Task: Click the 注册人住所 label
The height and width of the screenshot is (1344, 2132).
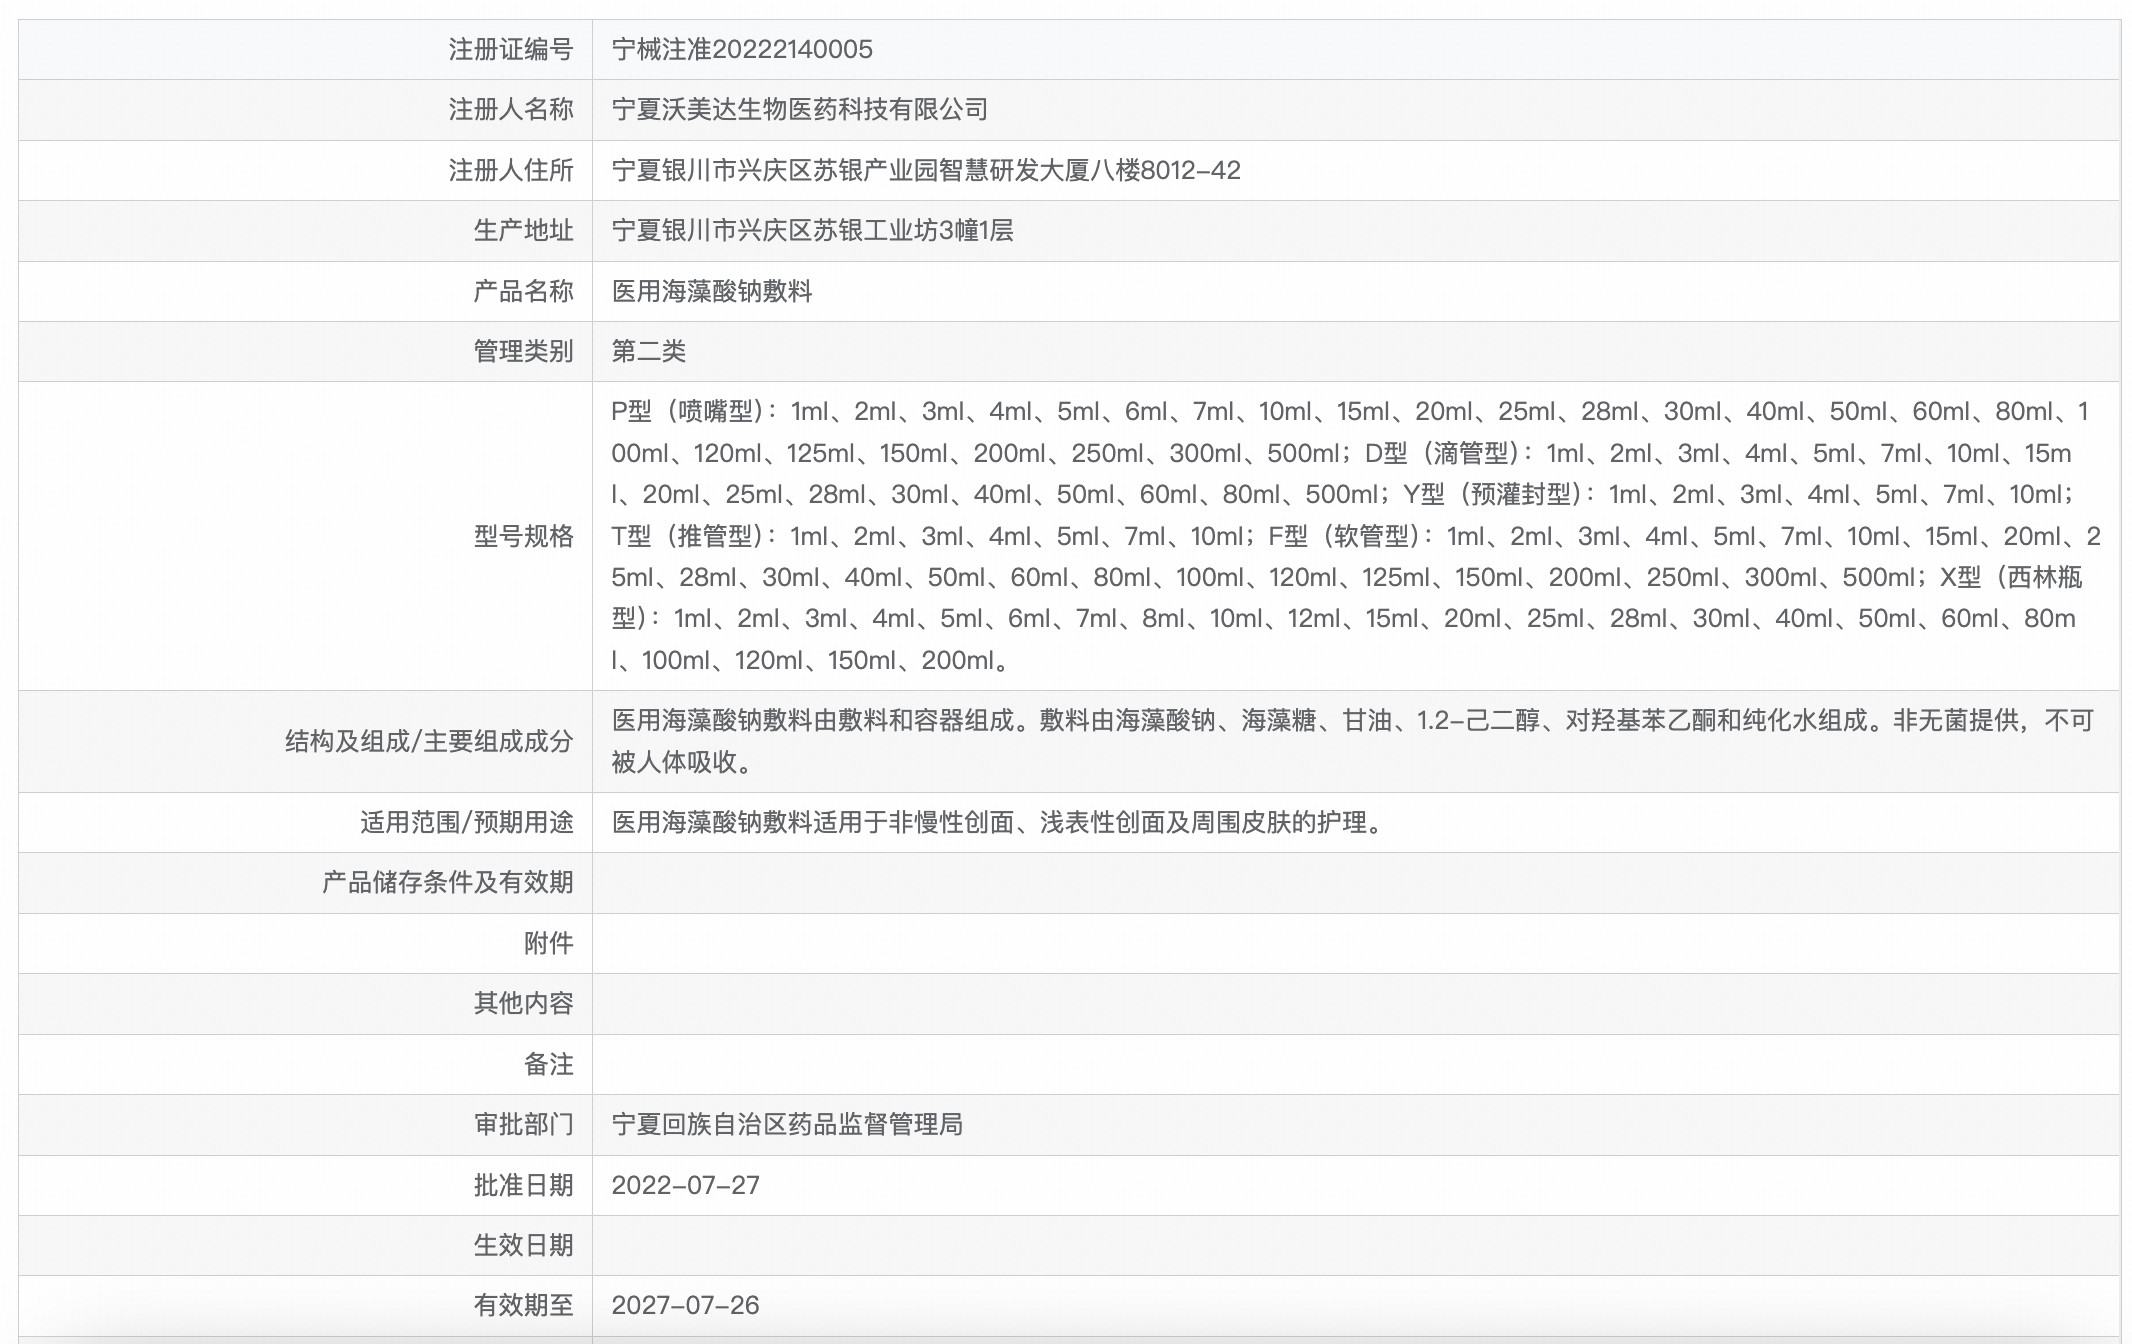Action: (x=510, y=171)
